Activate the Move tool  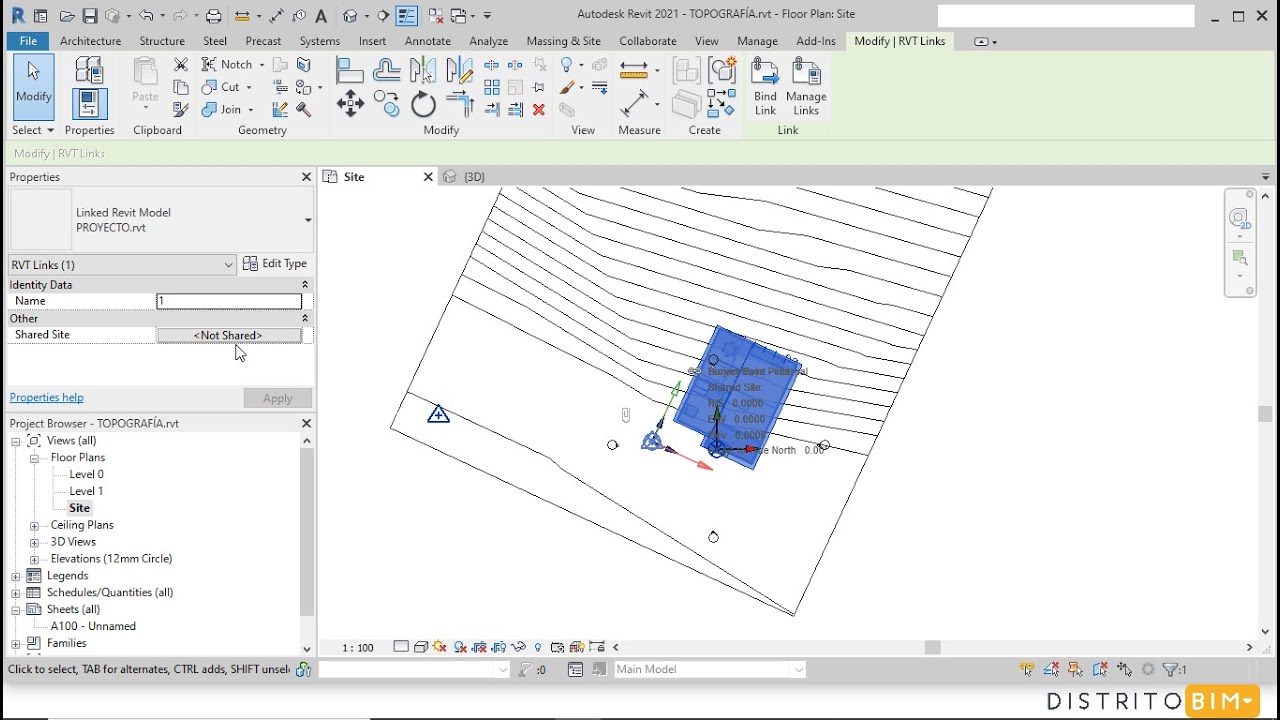350,104
